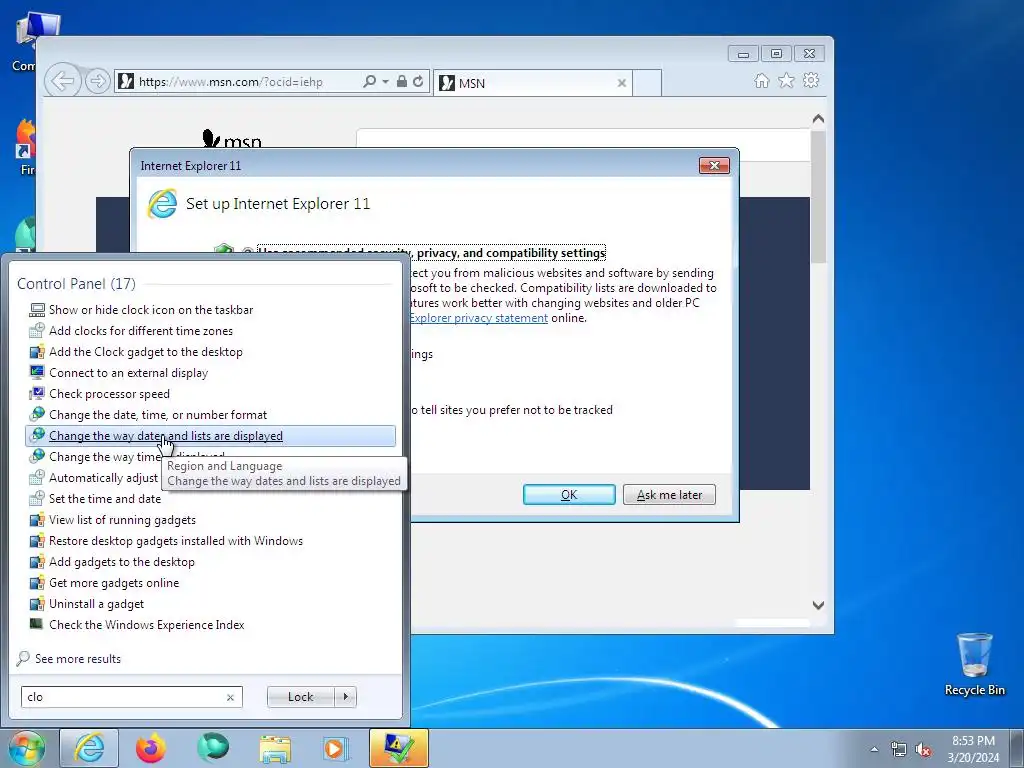Open Change the date, time, or number format
1024x768 pixels.
[x=210, y=415]
